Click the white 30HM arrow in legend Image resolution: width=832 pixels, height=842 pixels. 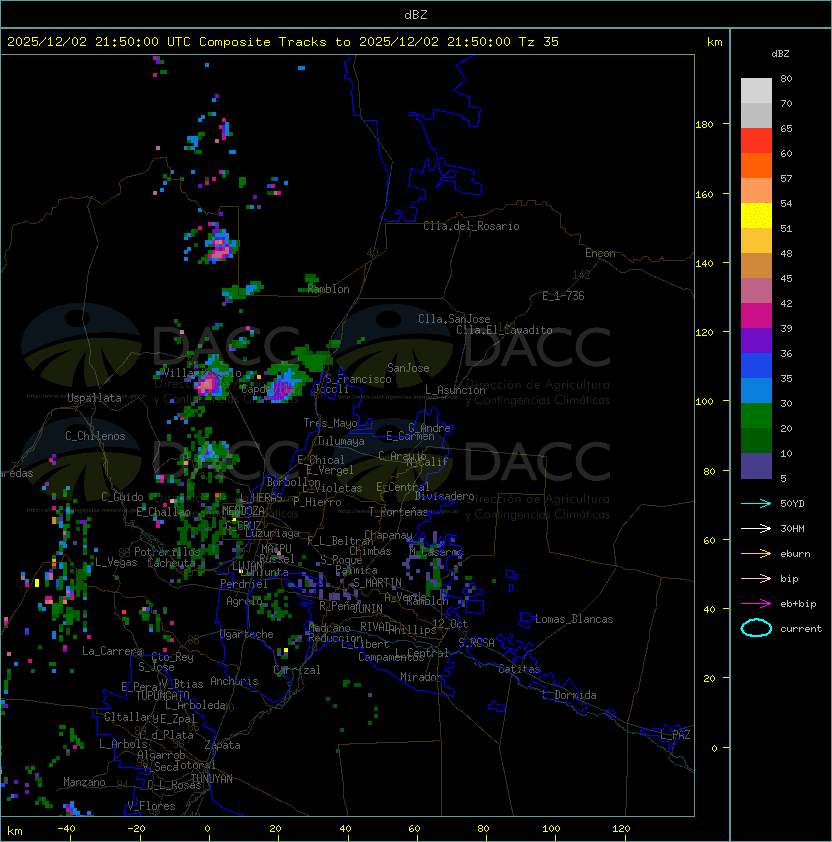(756, 528)
